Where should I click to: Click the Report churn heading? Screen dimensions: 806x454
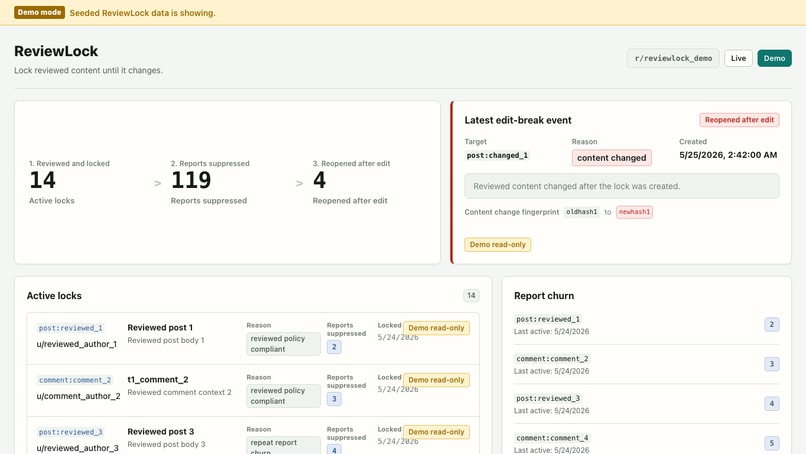[544, 296]
